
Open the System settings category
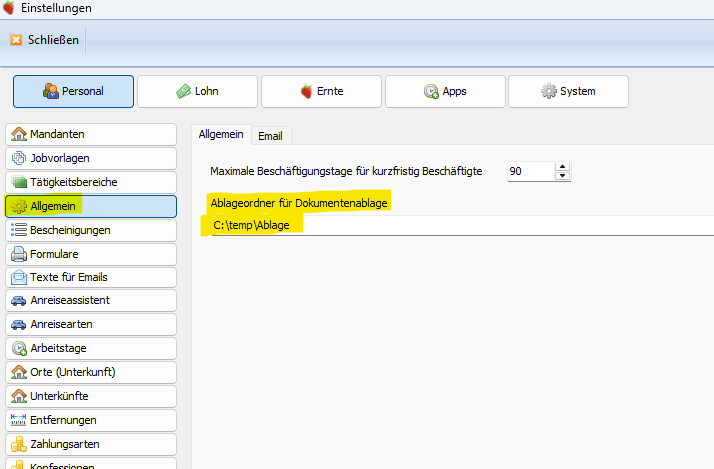coord(567,91)
